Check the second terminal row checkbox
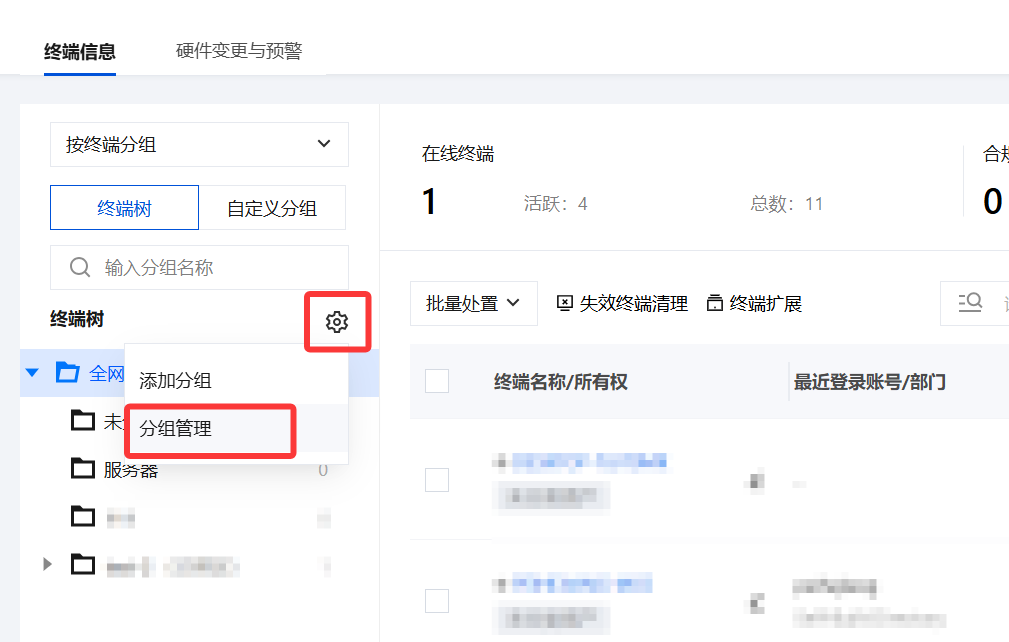Viewport: 1009px width, 642px height. click(437, 601)
